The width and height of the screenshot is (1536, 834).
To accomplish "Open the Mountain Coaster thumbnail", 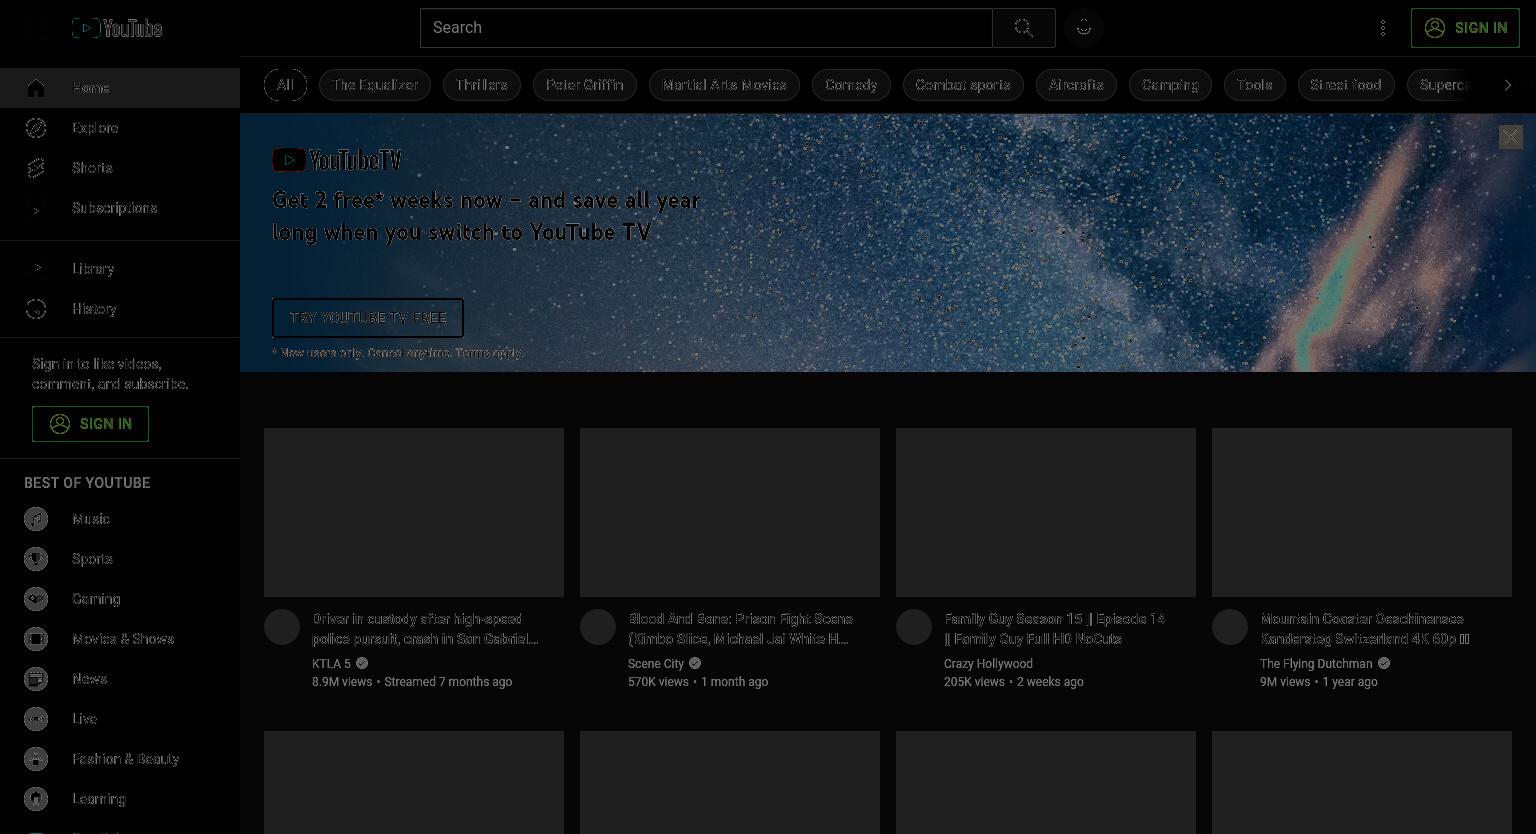I will [1362, 512].
